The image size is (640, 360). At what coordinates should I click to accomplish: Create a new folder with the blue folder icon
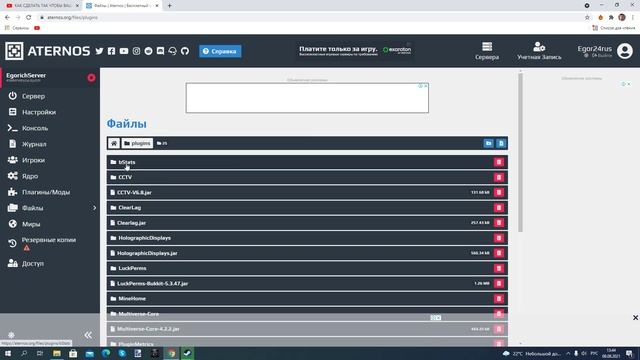[x=489, y=143]
